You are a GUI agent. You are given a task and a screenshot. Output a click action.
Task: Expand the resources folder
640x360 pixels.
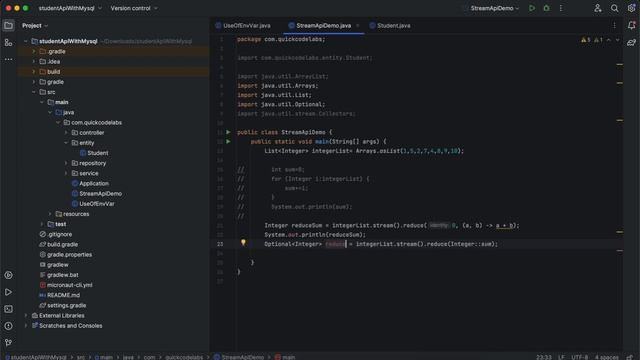click(x=50, y=214)
